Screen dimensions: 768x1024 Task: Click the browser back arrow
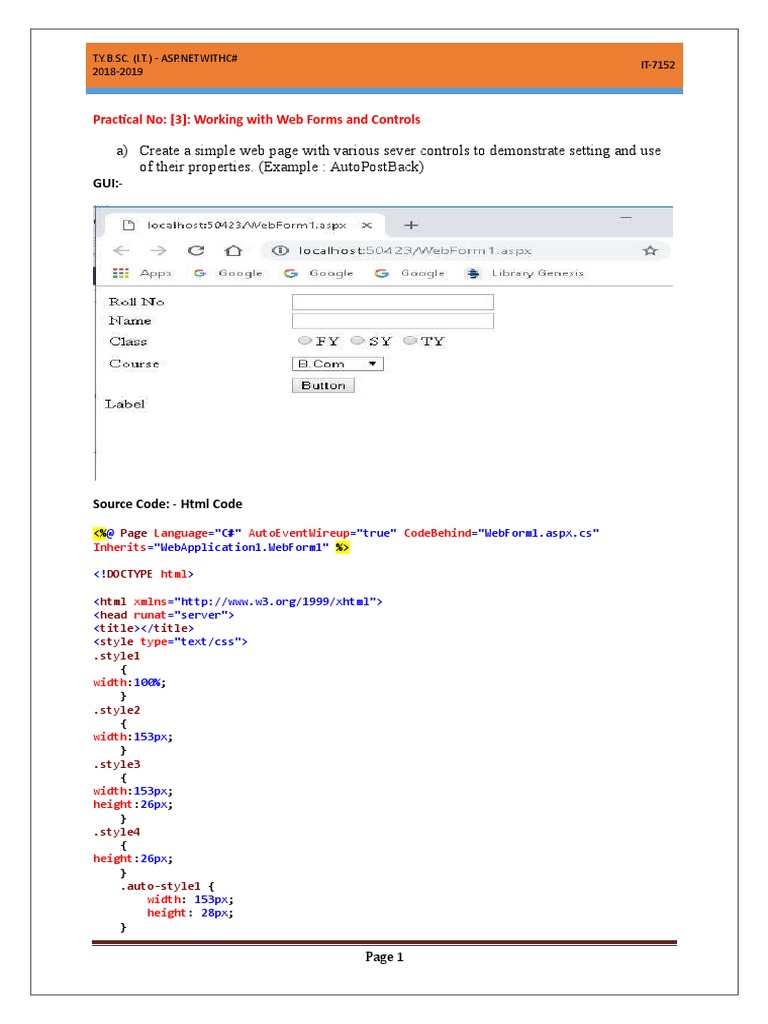pyautogui.click(x=121, y=251)
